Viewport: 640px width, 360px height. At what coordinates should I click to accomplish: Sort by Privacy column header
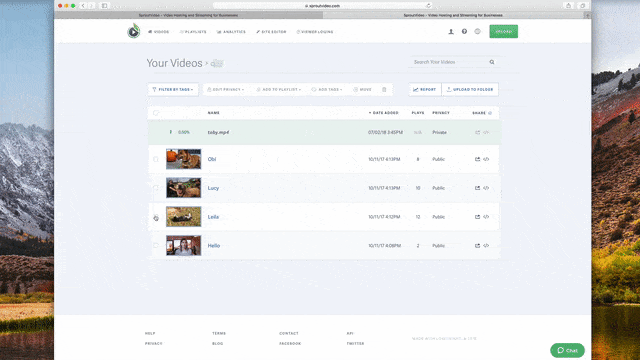coord(441,113)
